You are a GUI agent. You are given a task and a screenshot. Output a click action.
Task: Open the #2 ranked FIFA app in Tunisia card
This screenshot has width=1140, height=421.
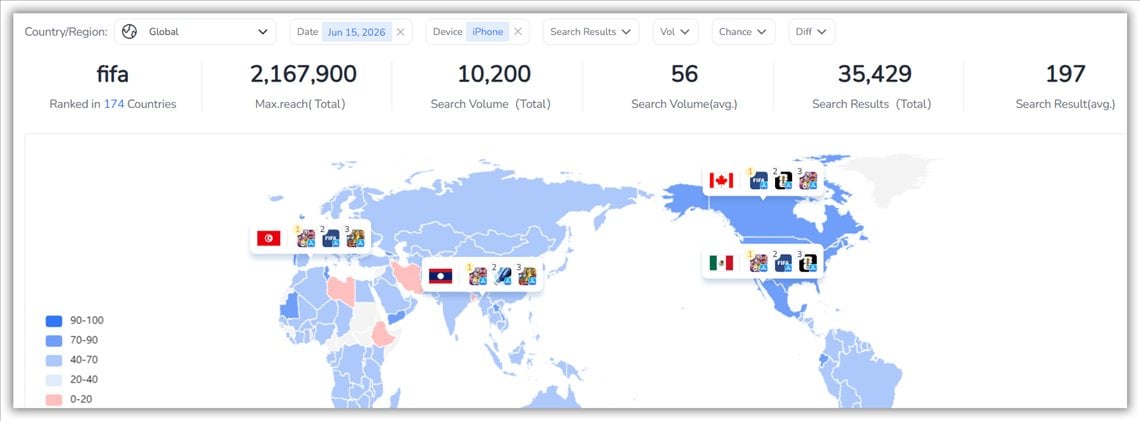click(331, 238)
